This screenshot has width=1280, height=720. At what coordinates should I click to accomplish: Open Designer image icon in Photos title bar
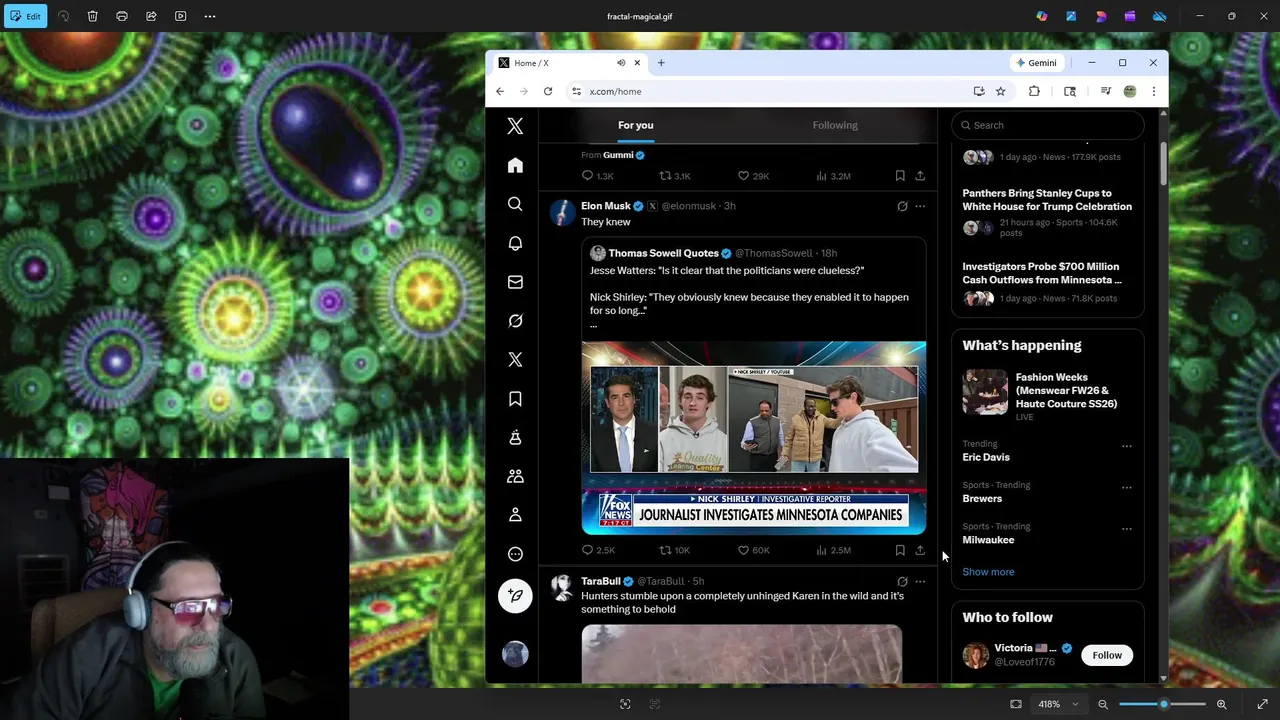[1071, 16]
